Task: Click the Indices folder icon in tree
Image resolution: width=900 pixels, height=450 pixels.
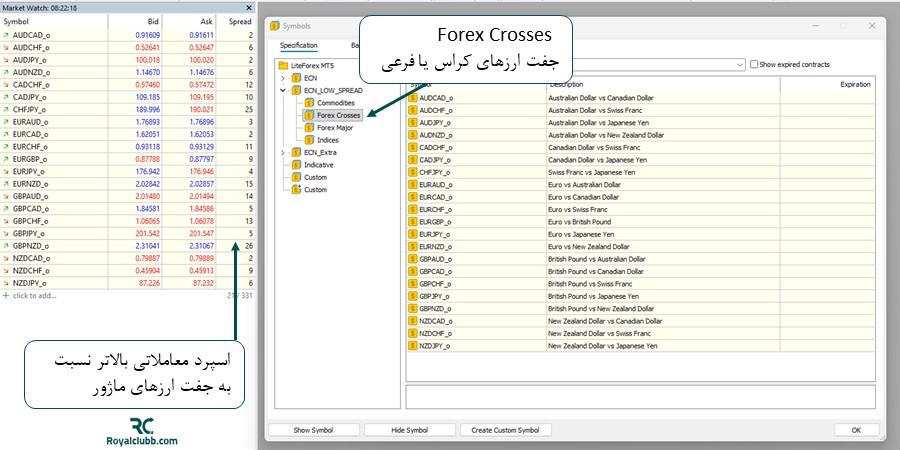Action: (x=309, y=140)
